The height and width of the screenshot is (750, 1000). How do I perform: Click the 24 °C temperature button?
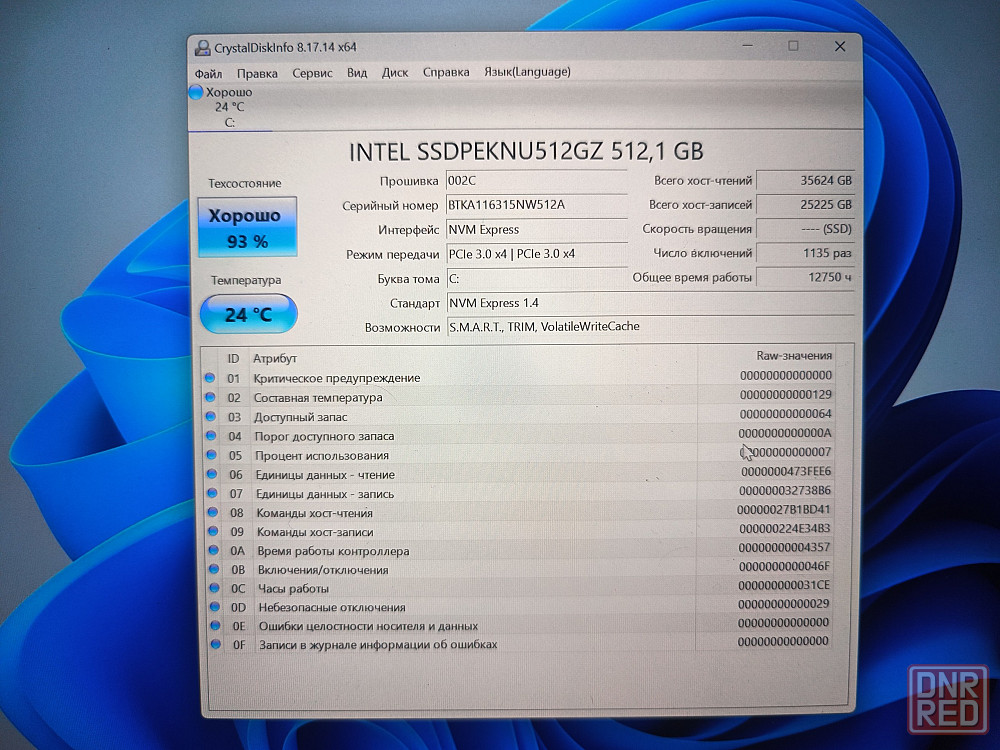point(248,314)
